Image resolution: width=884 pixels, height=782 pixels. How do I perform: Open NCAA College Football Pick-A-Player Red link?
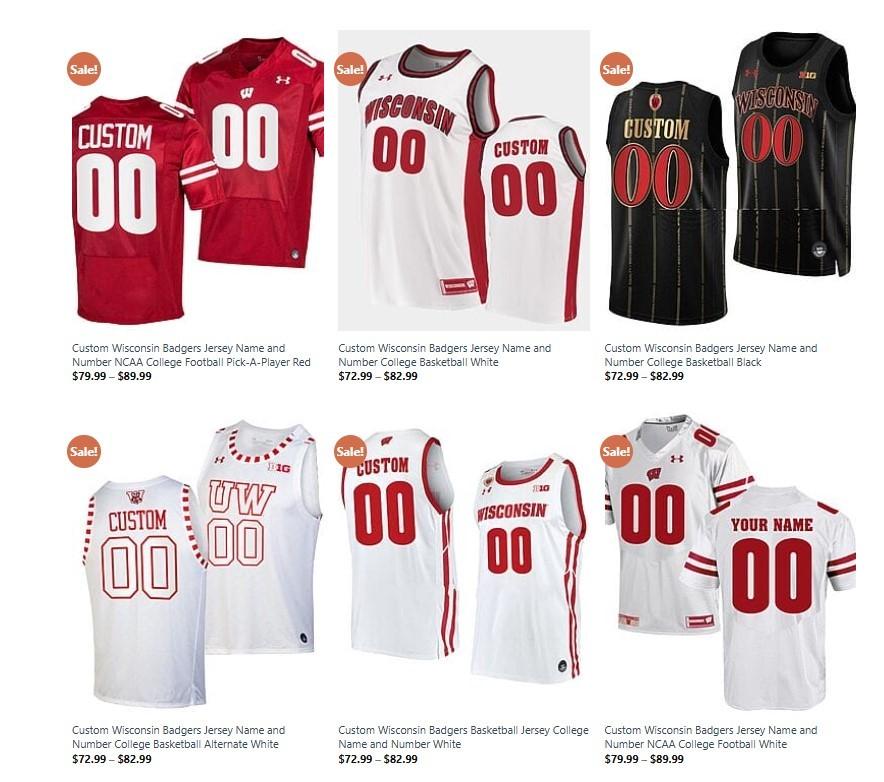coord(191,355)
